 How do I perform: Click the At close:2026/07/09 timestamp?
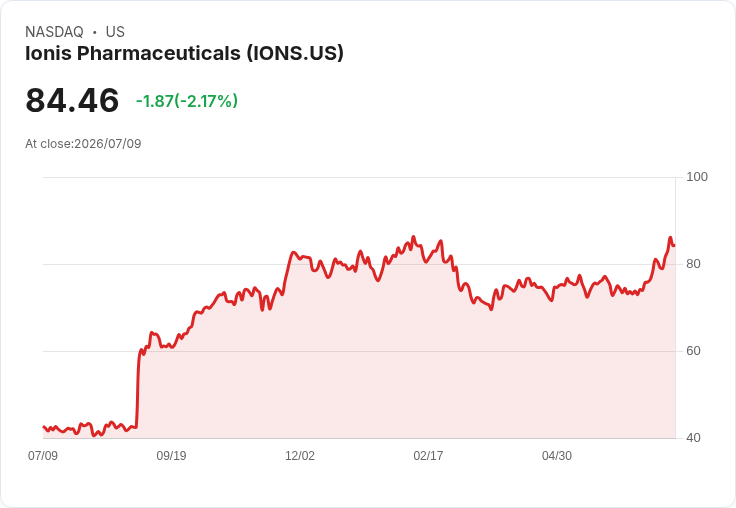point(83,144)
